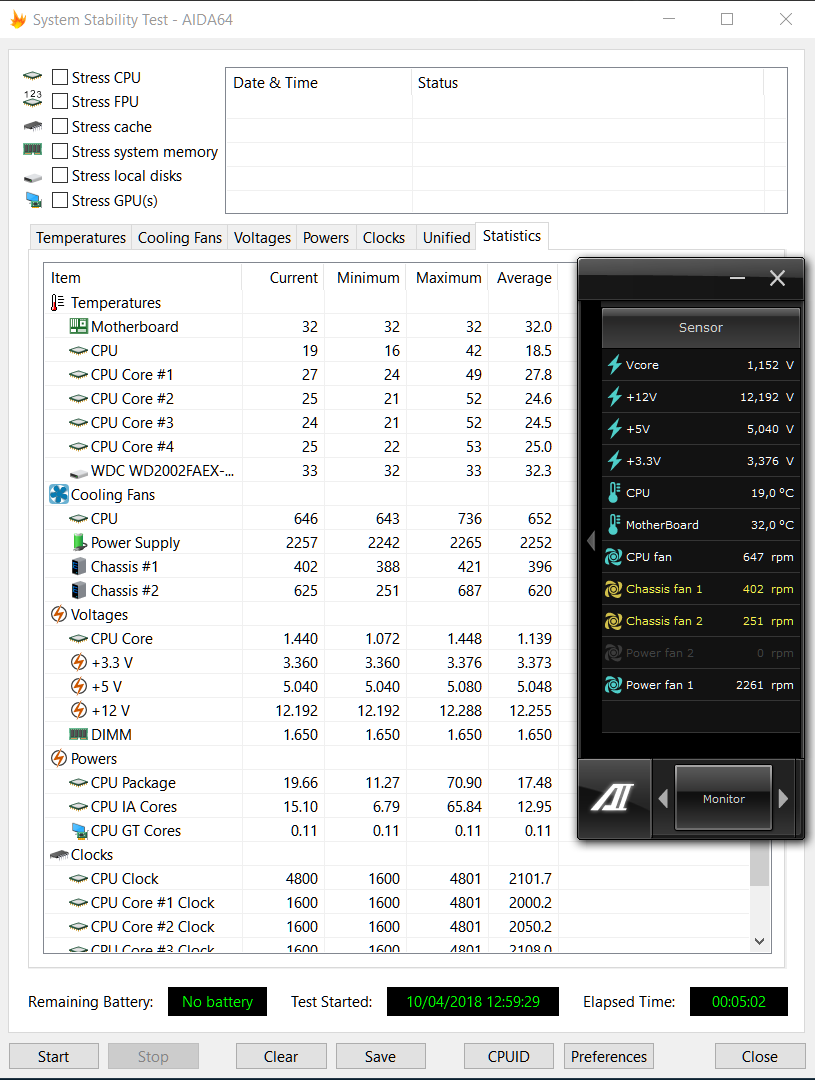Click the Stress local disks drive icon
Viewport: 815px width, 1080px height.
32,178
